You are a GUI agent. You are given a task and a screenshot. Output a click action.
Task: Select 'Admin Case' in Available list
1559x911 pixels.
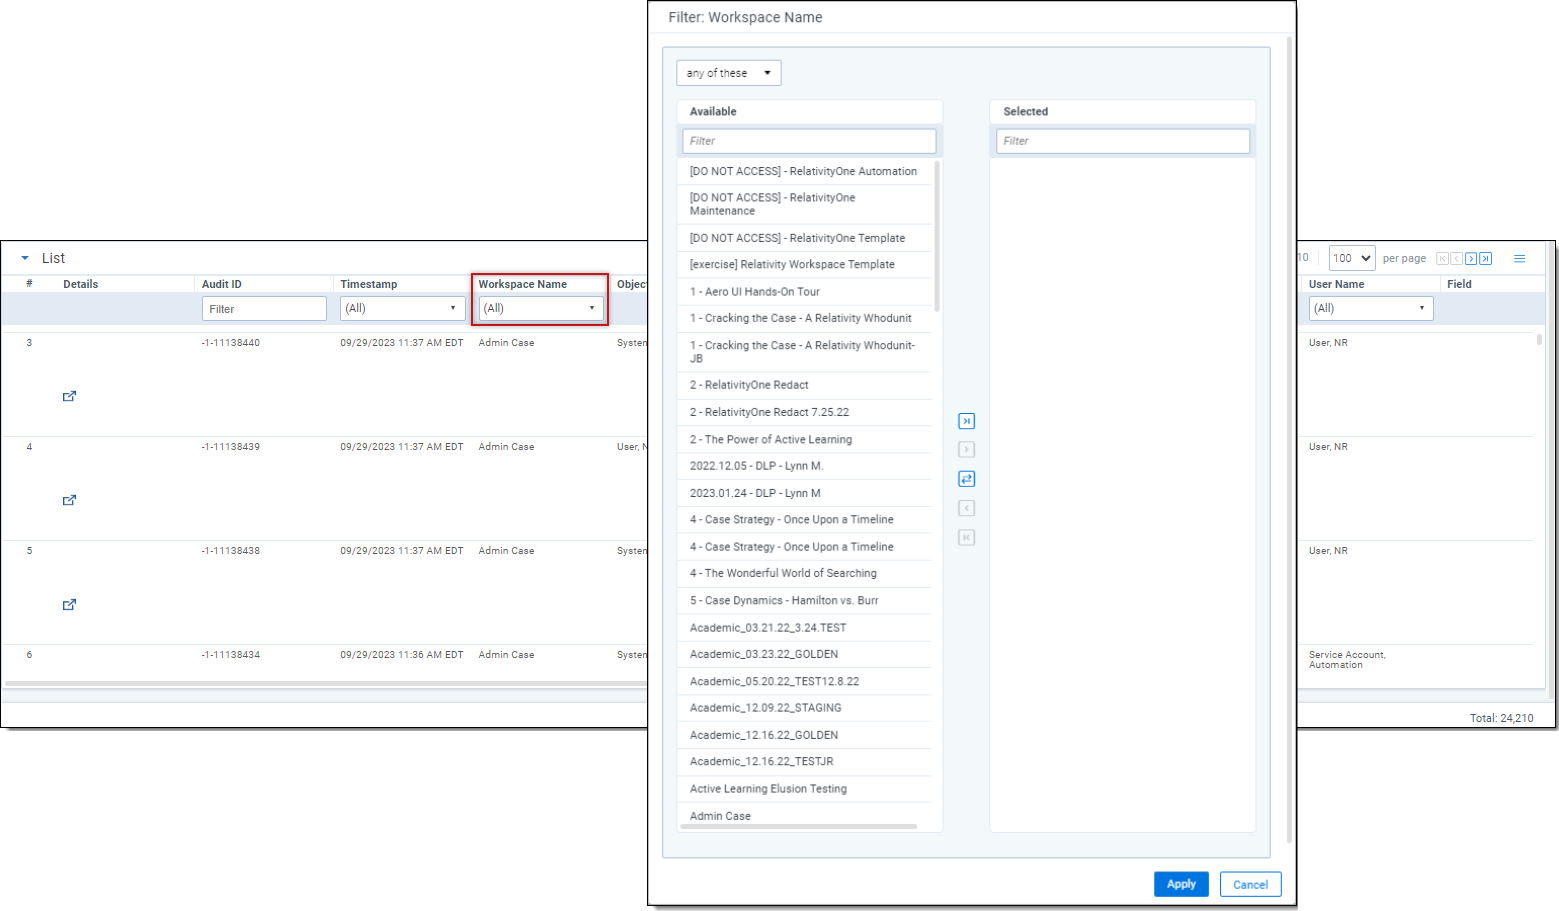[720, 816]
